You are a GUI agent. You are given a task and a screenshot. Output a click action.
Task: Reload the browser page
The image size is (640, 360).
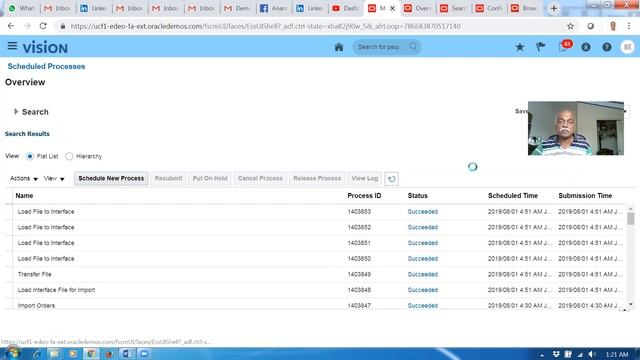tap(43, 26)
